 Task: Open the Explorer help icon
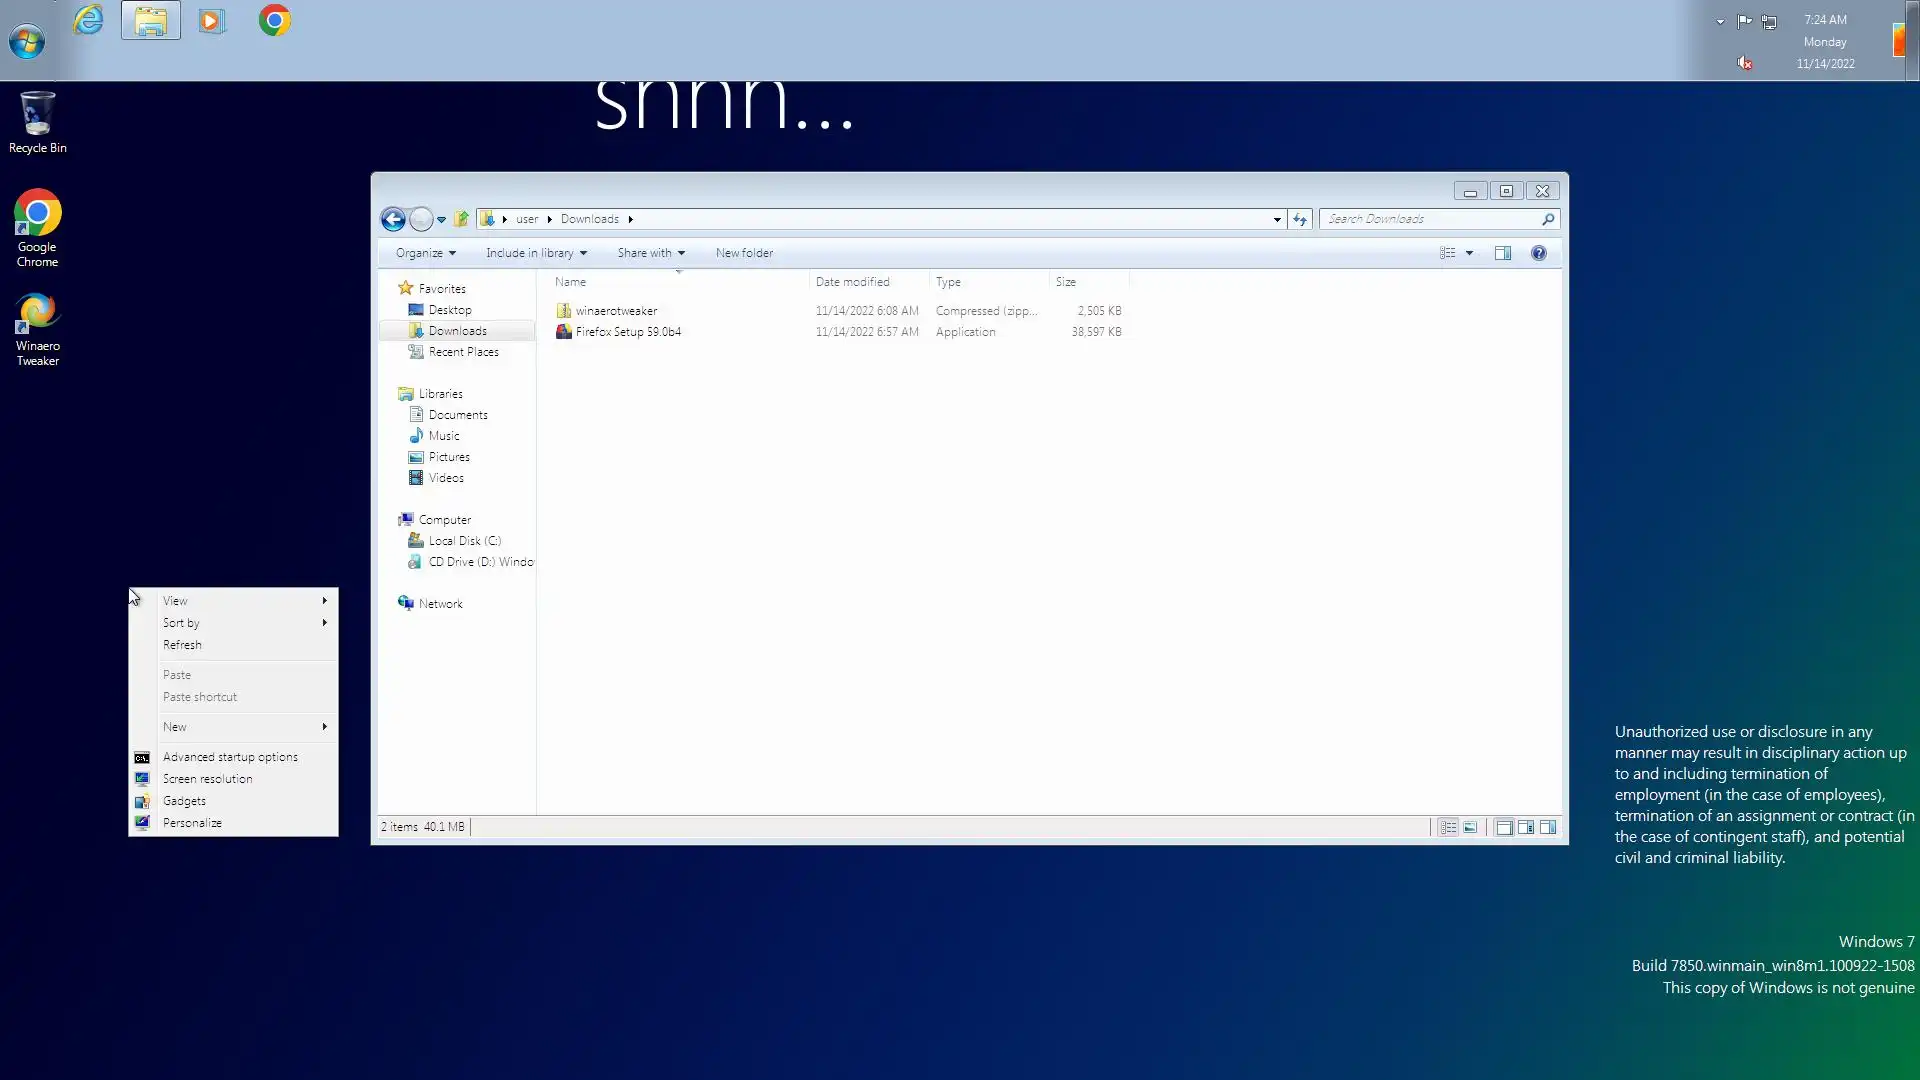[x=1539, y=253]
